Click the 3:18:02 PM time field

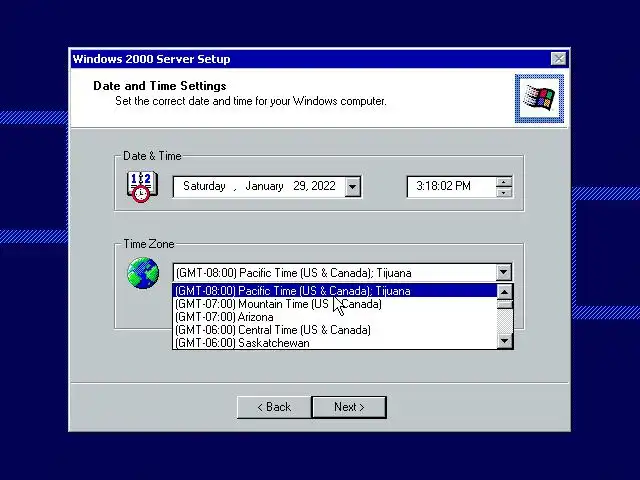click(x=451, y=187)
